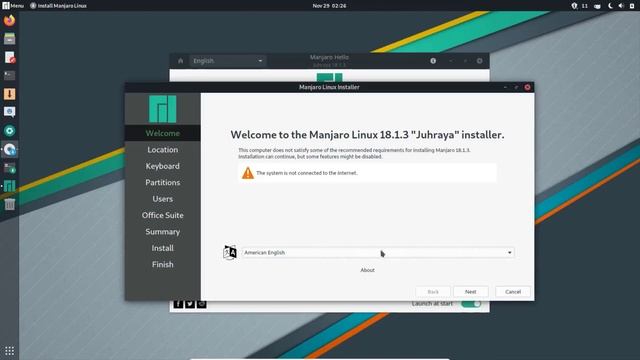This screenshot has width=640, height=360.
Task: Click the Welcome to Manjaro Linux heading
Action: 367,135
